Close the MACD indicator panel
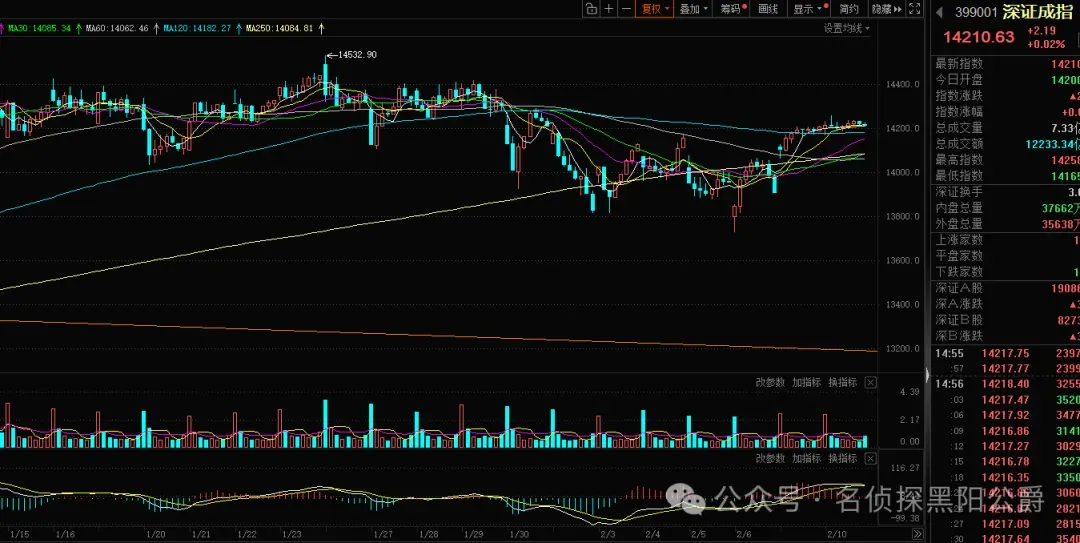This screenshot has width=1080, height=543. click(x=871, y=459)
